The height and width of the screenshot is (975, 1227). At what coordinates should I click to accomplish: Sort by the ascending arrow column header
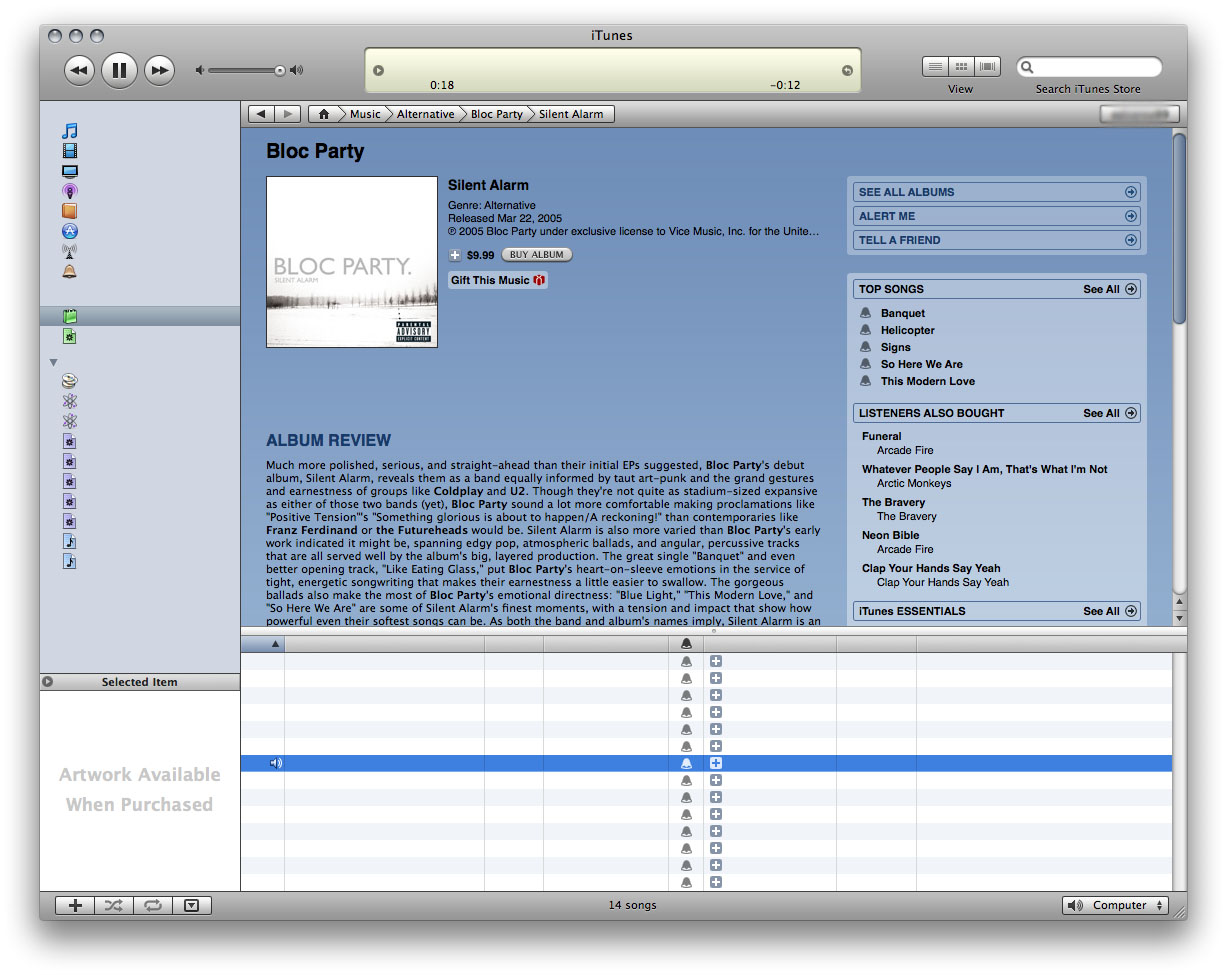point(263,644)
